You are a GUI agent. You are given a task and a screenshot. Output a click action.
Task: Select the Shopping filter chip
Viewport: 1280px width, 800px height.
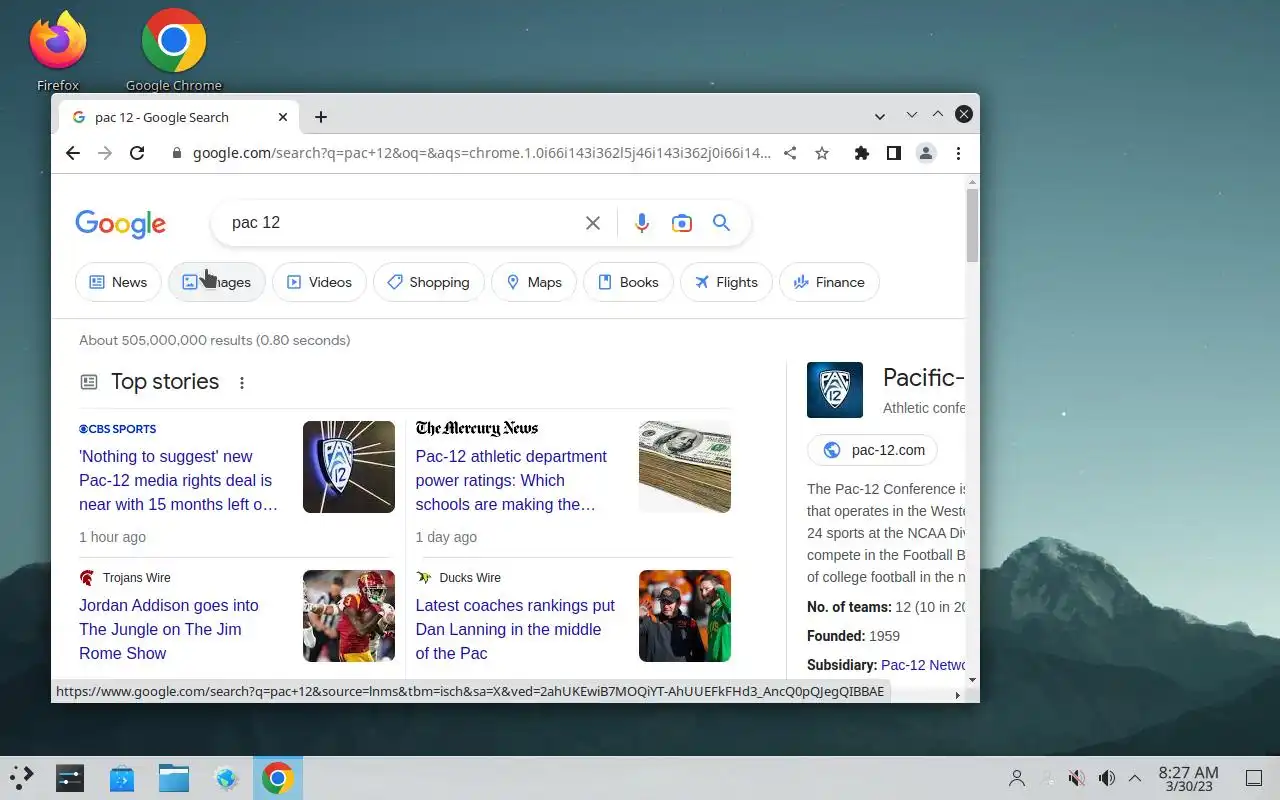point(428,282)
